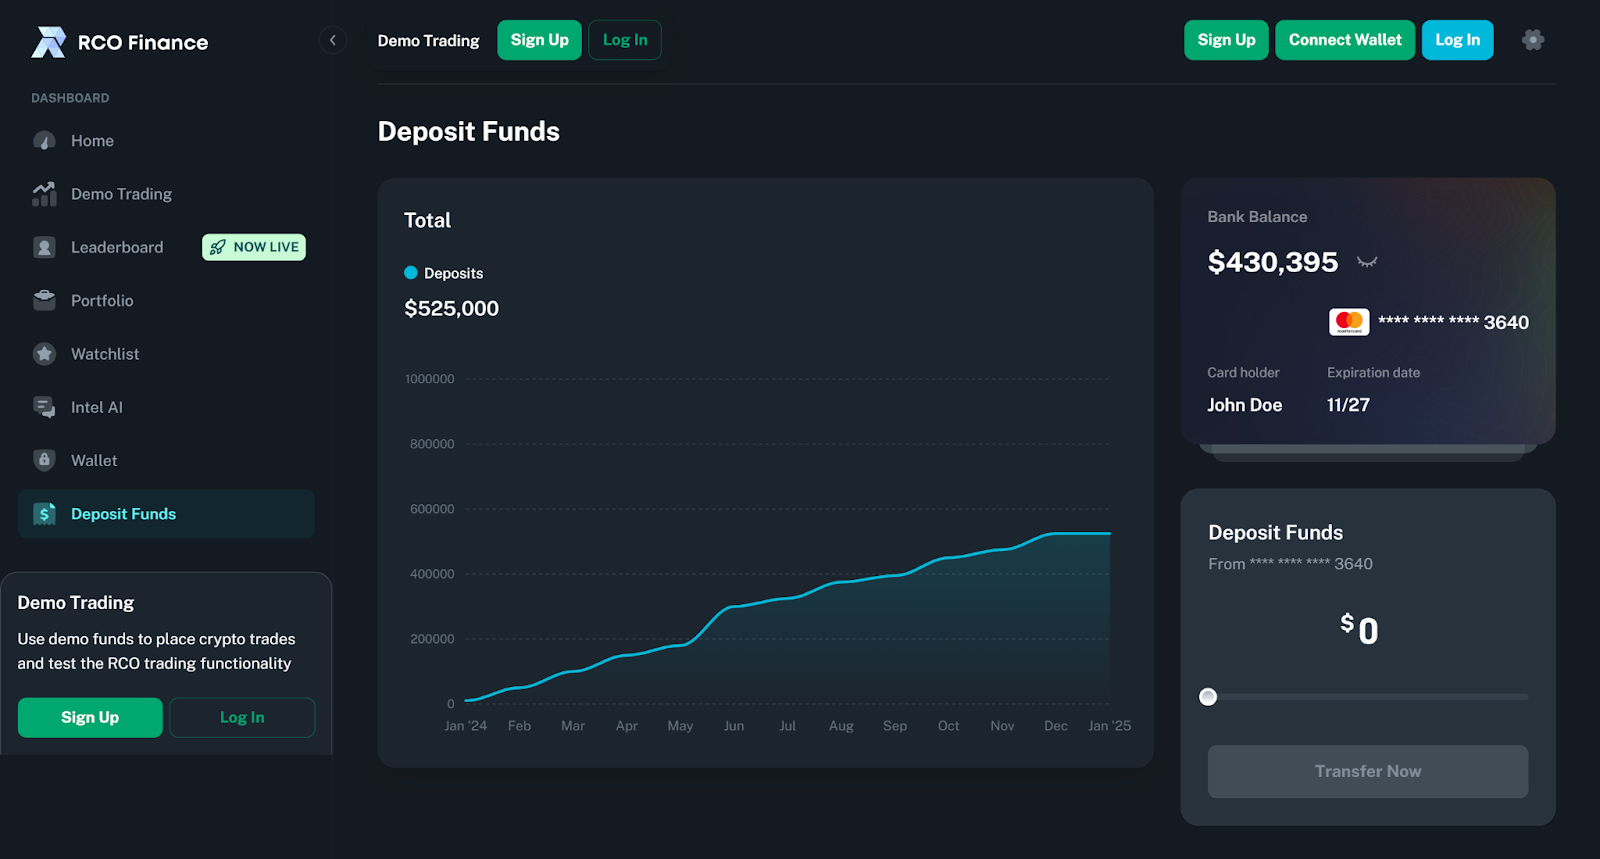Collapse the sidebar with the chevron button
Screen dimensions: 1600x859
[333, 40]
